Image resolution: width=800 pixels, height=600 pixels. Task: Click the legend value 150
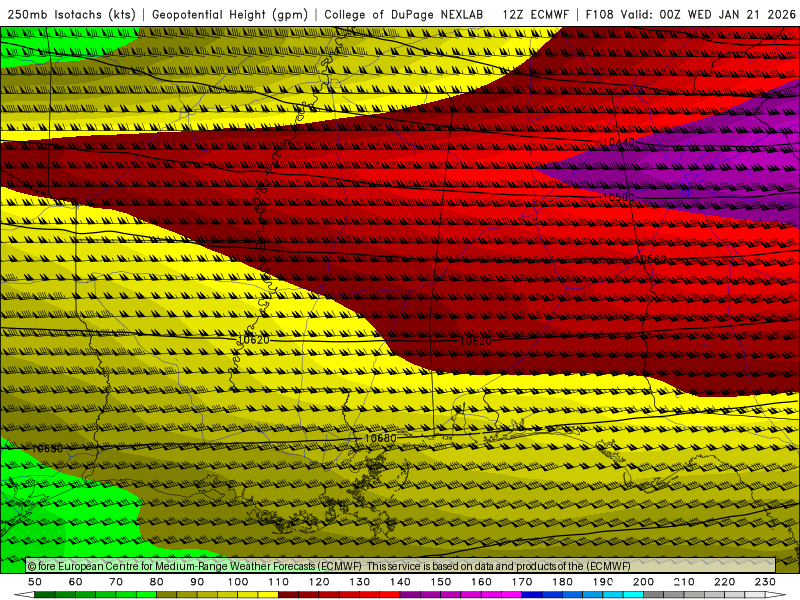(x=440, y=582)
